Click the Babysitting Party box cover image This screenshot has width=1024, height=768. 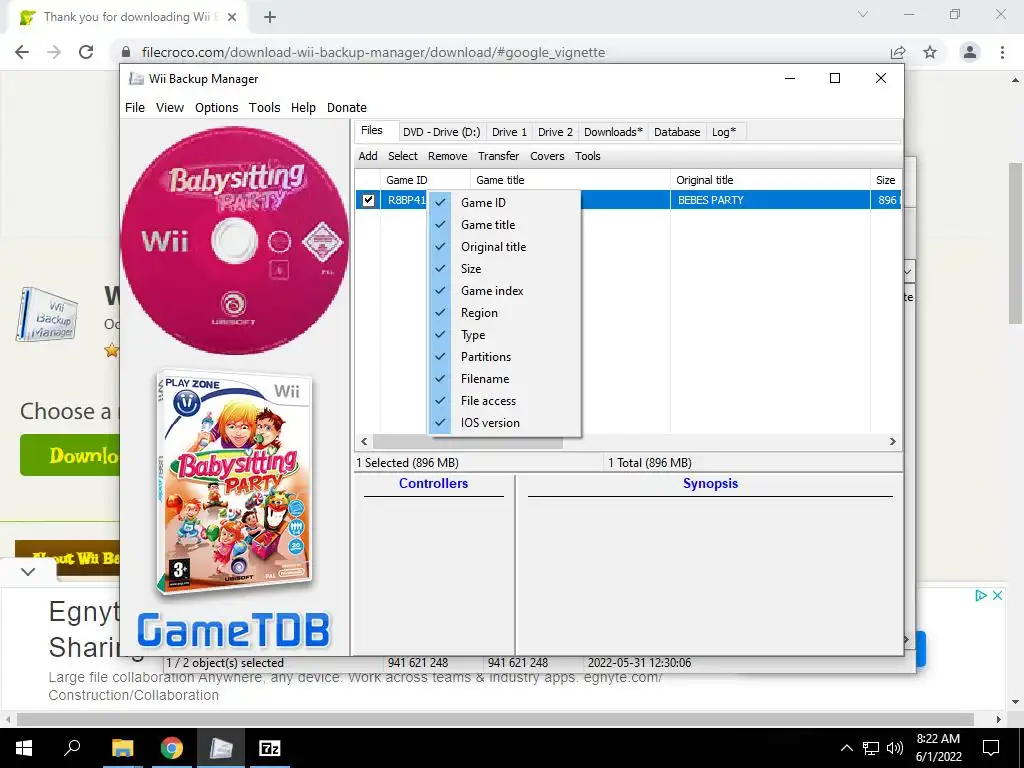[234, 482]
